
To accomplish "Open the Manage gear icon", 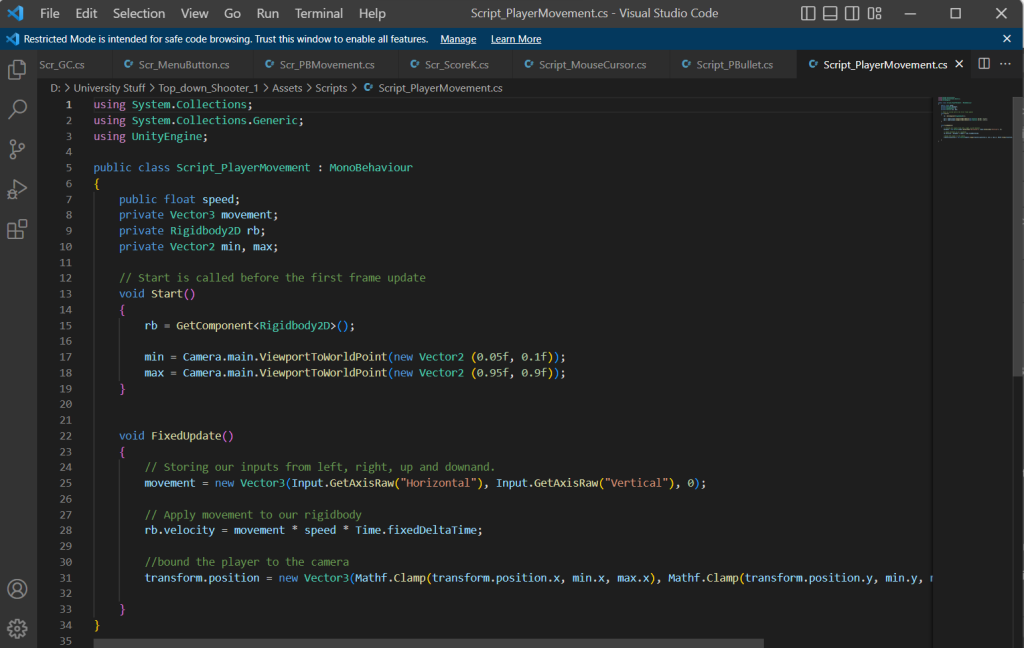I will pos(17,628).
